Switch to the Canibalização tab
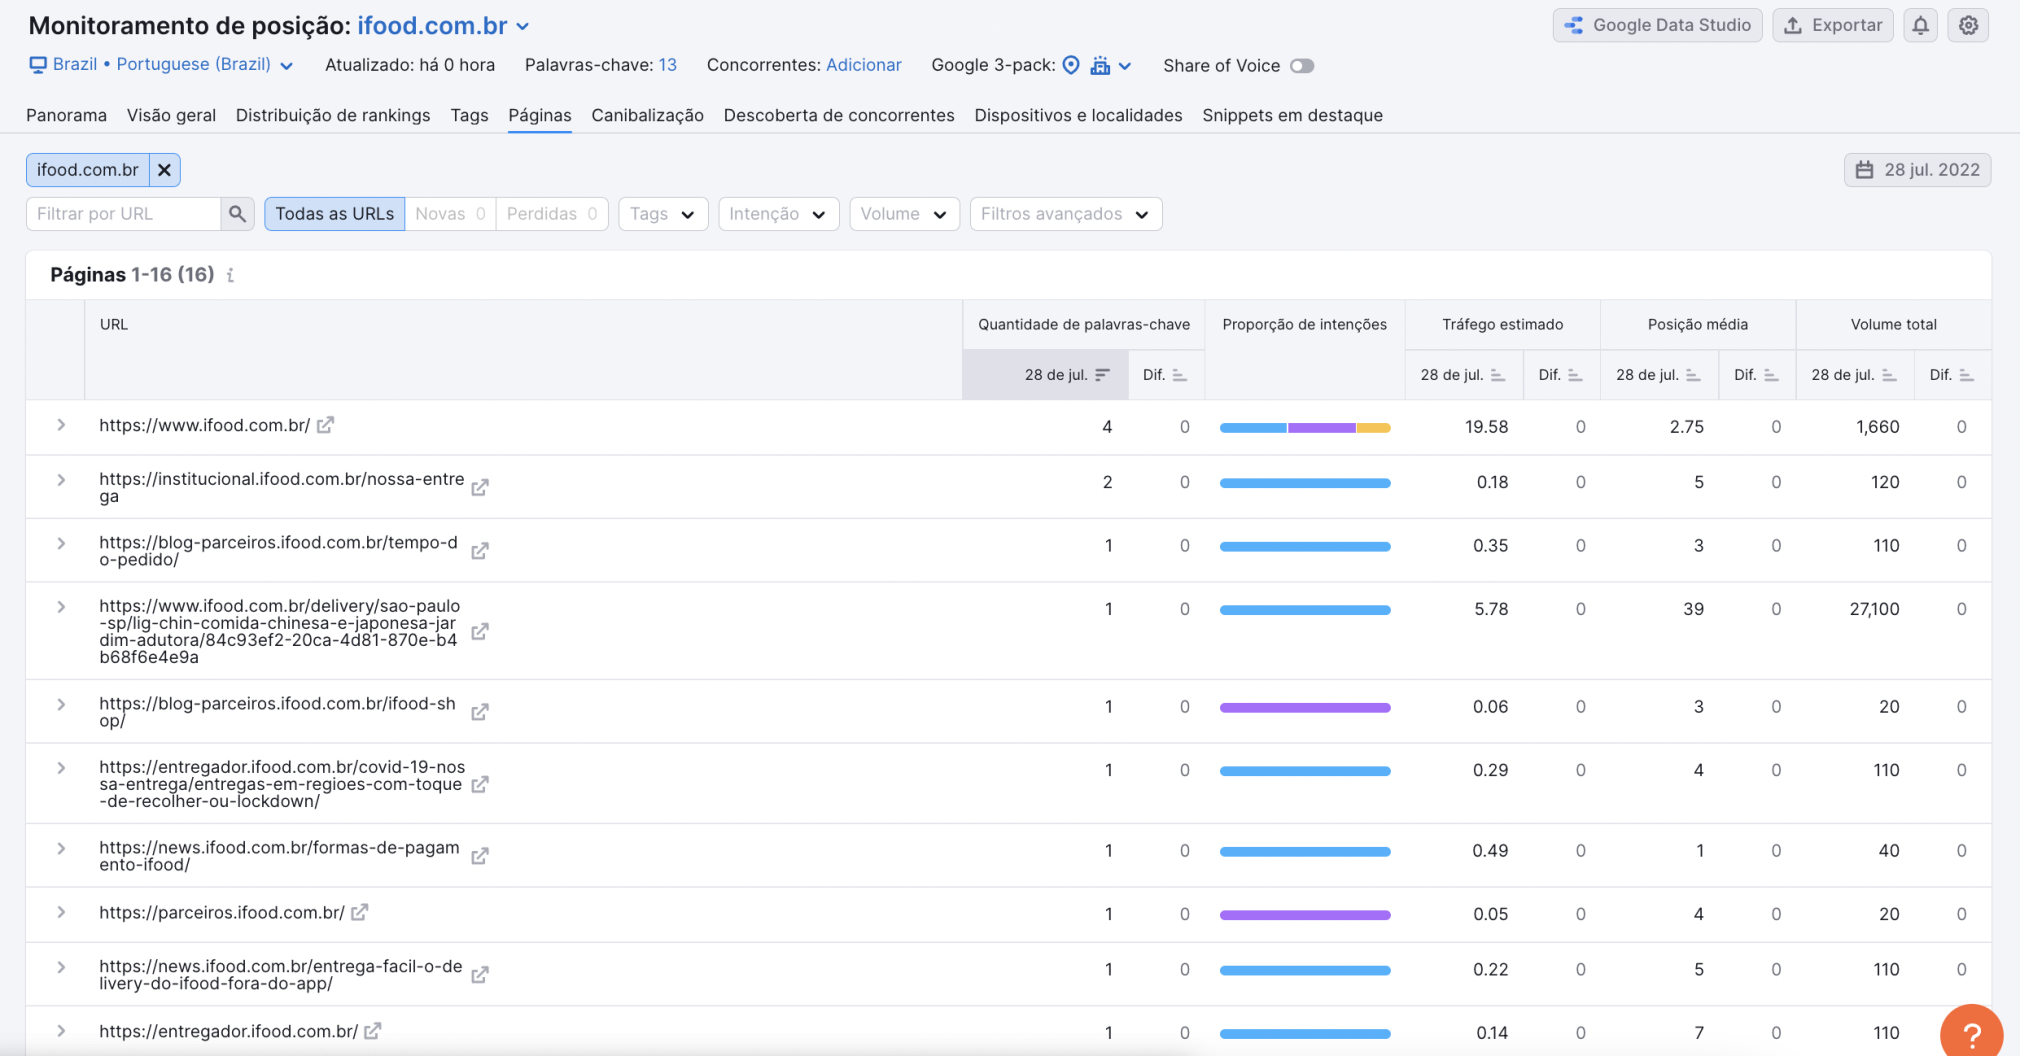This screenshot has width=2020, height=1056. pyautogui.click(x=647, y=115)
